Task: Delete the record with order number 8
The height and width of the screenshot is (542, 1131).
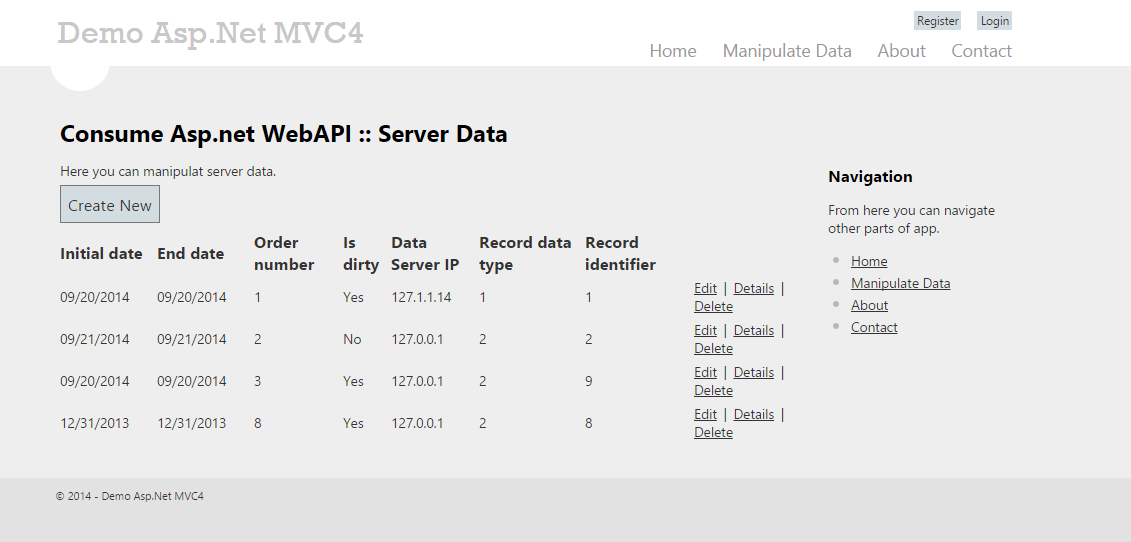Action: coord(713,432)
